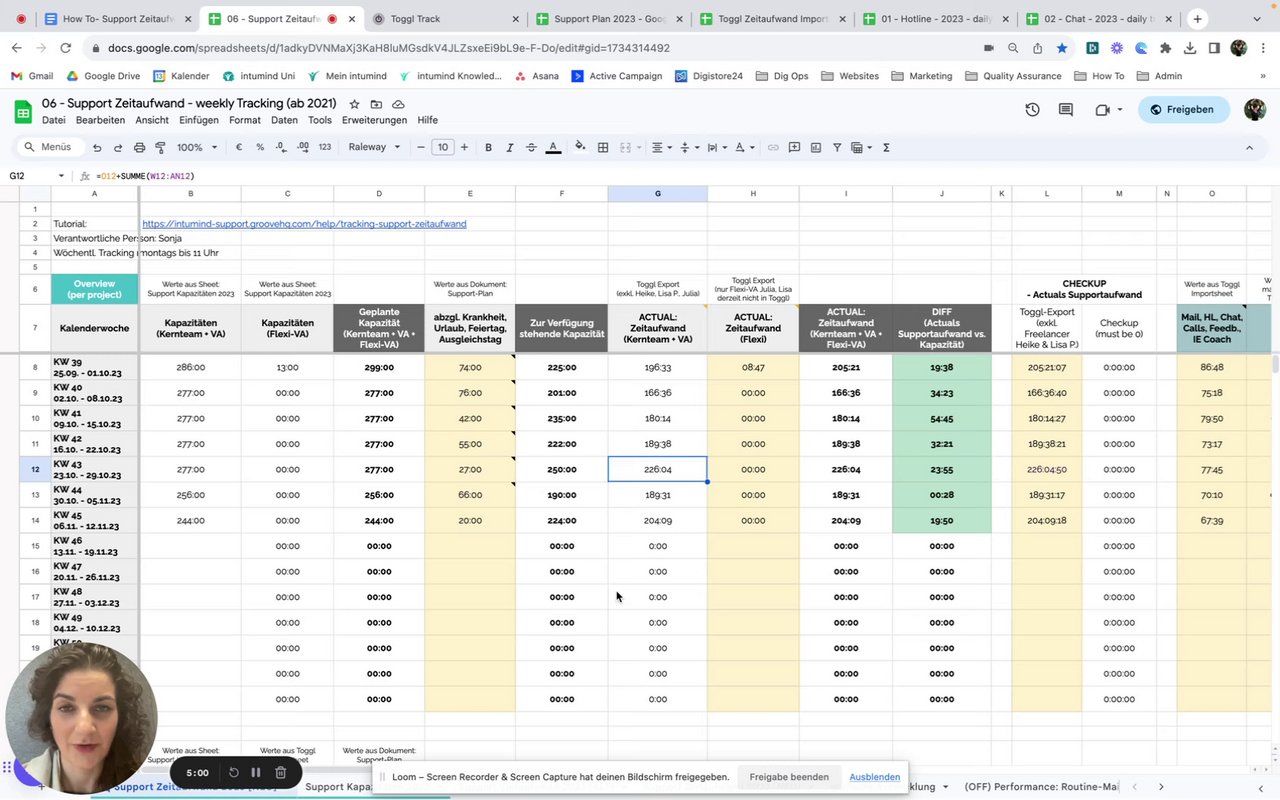1280x800 pixels.
Task: Star the spreadsheet document
Action: point(354,104)
